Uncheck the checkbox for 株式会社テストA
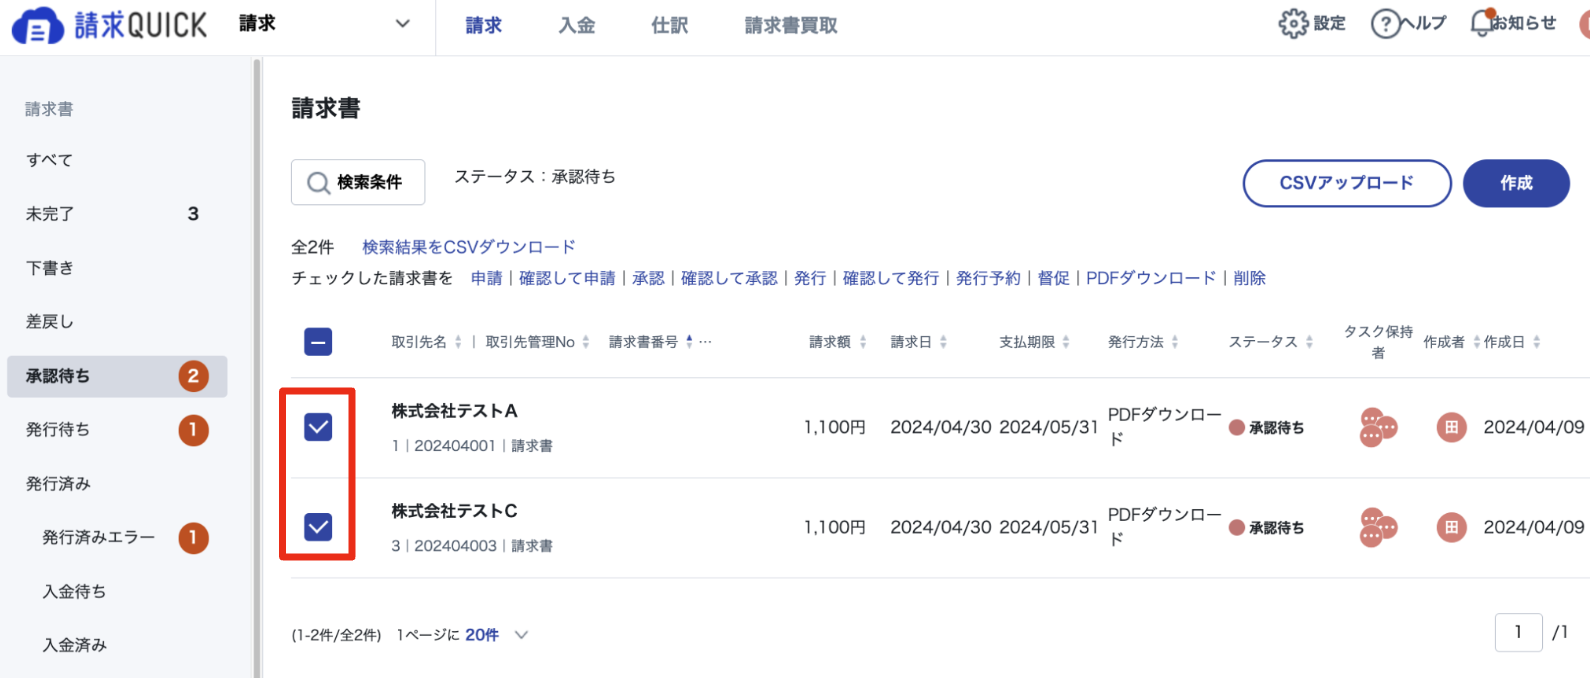The width and height of the screenshot is (1590, 678). (x=318, y=427)
